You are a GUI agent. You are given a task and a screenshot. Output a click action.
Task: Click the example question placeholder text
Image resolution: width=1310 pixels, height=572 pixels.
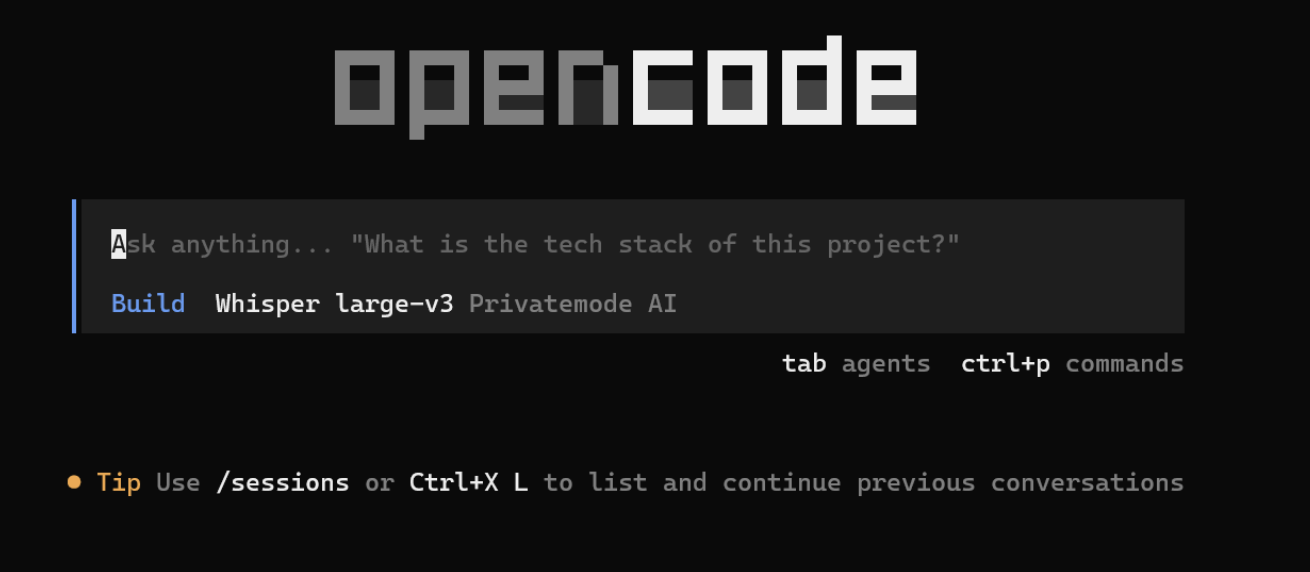(x=655, y=244)
